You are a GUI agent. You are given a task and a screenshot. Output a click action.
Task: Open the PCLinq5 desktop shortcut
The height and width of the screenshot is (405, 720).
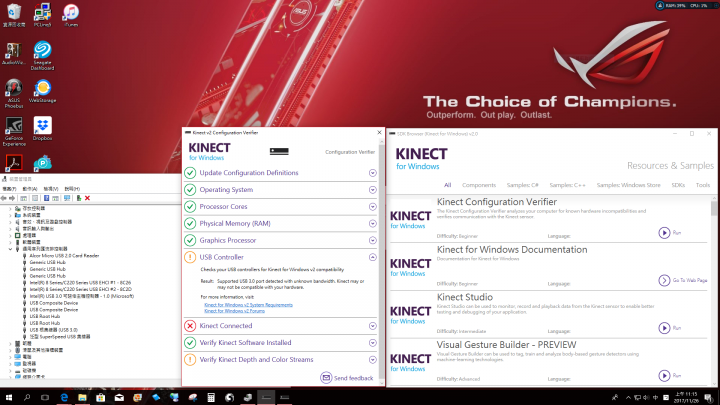(x=42, y=15)
